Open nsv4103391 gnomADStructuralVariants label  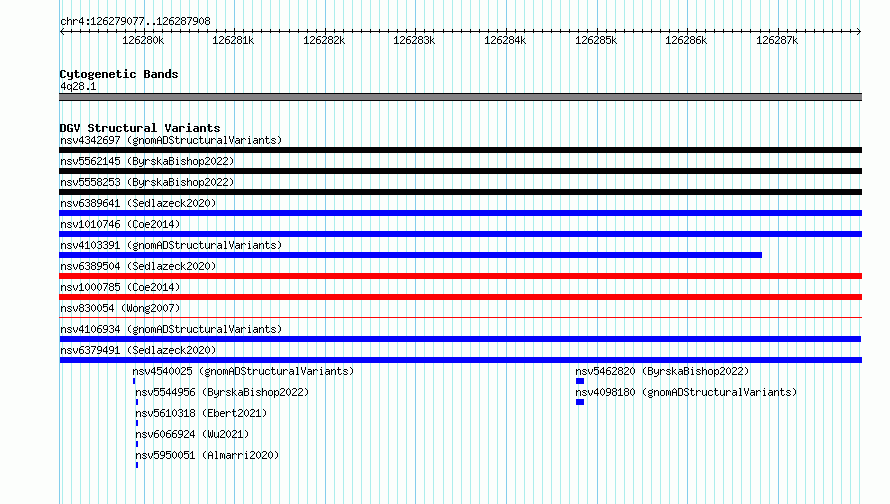(x=171, y=245)
